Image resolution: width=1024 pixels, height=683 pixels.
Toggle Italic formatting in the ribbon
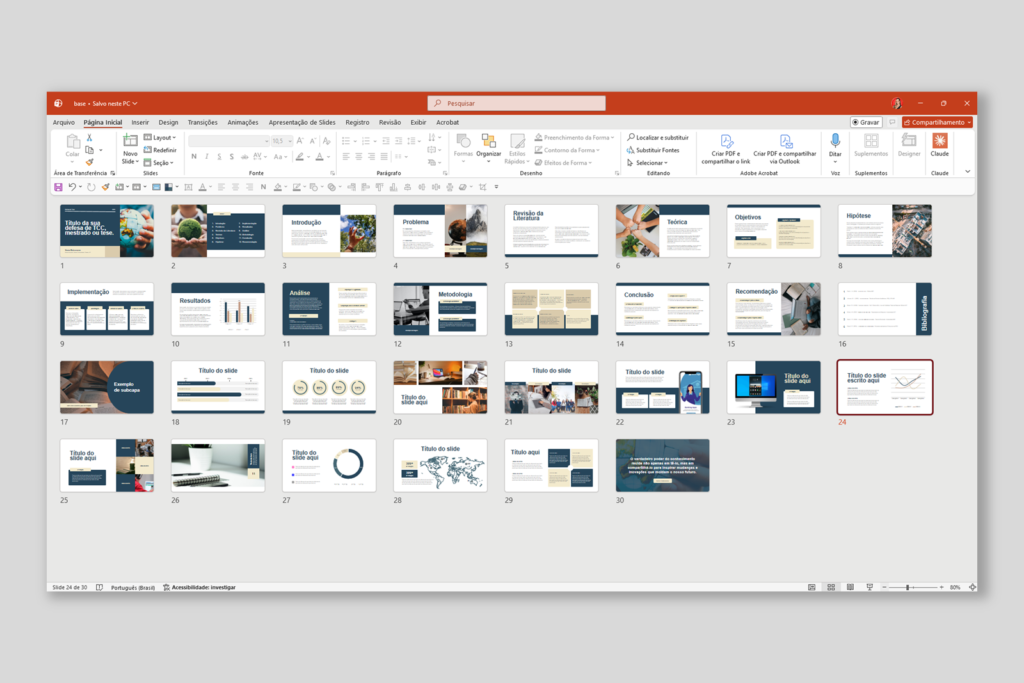click(207, 157)
